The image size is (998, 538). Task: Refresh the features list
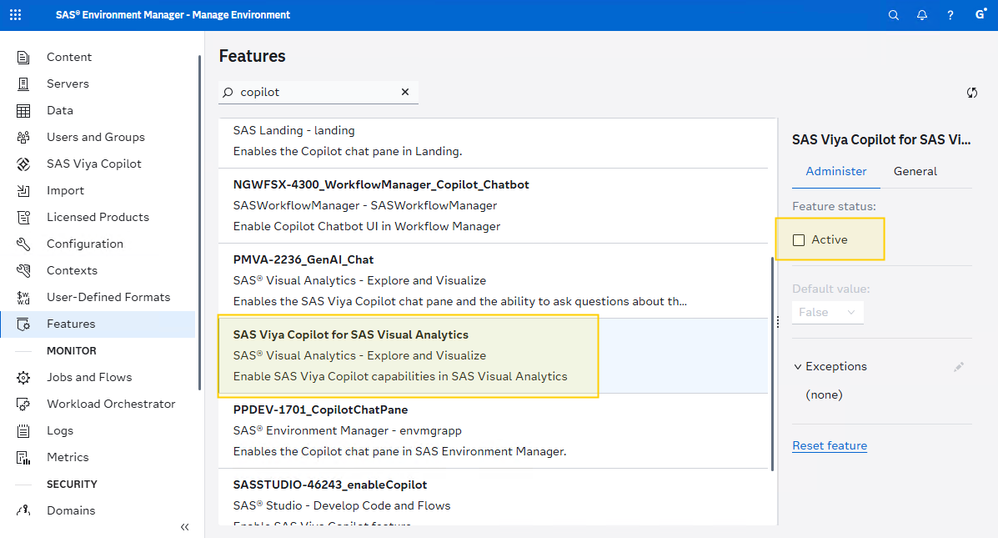tap(972, 92)
